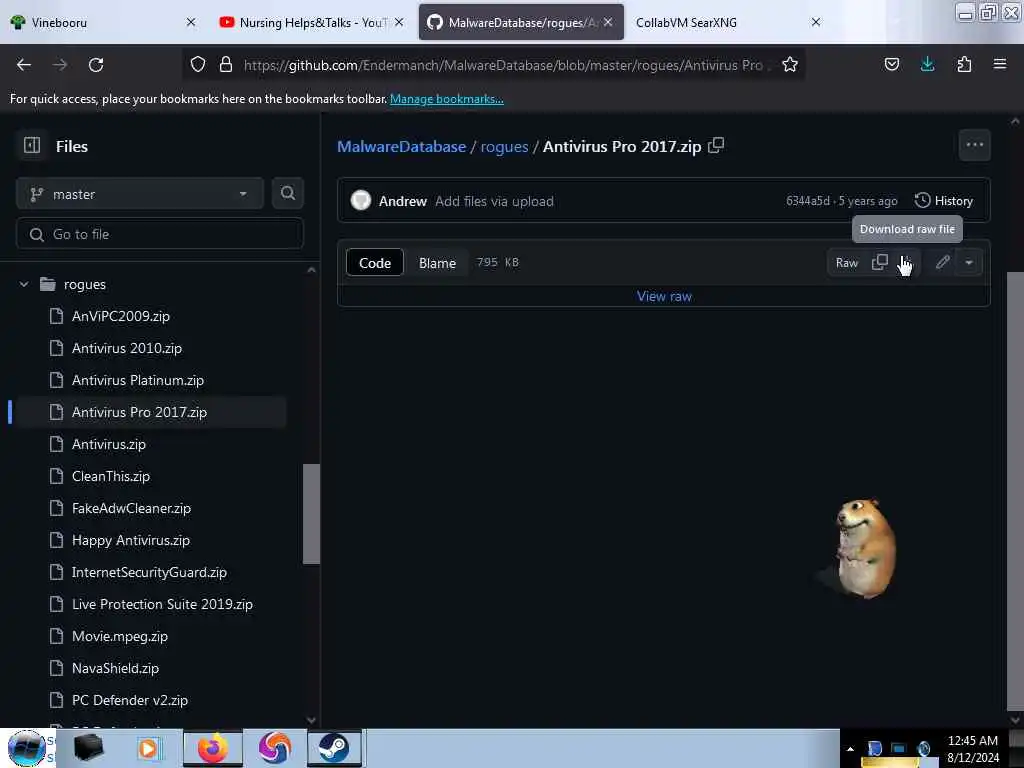Collapse the rogues folder

coord(24,284)
